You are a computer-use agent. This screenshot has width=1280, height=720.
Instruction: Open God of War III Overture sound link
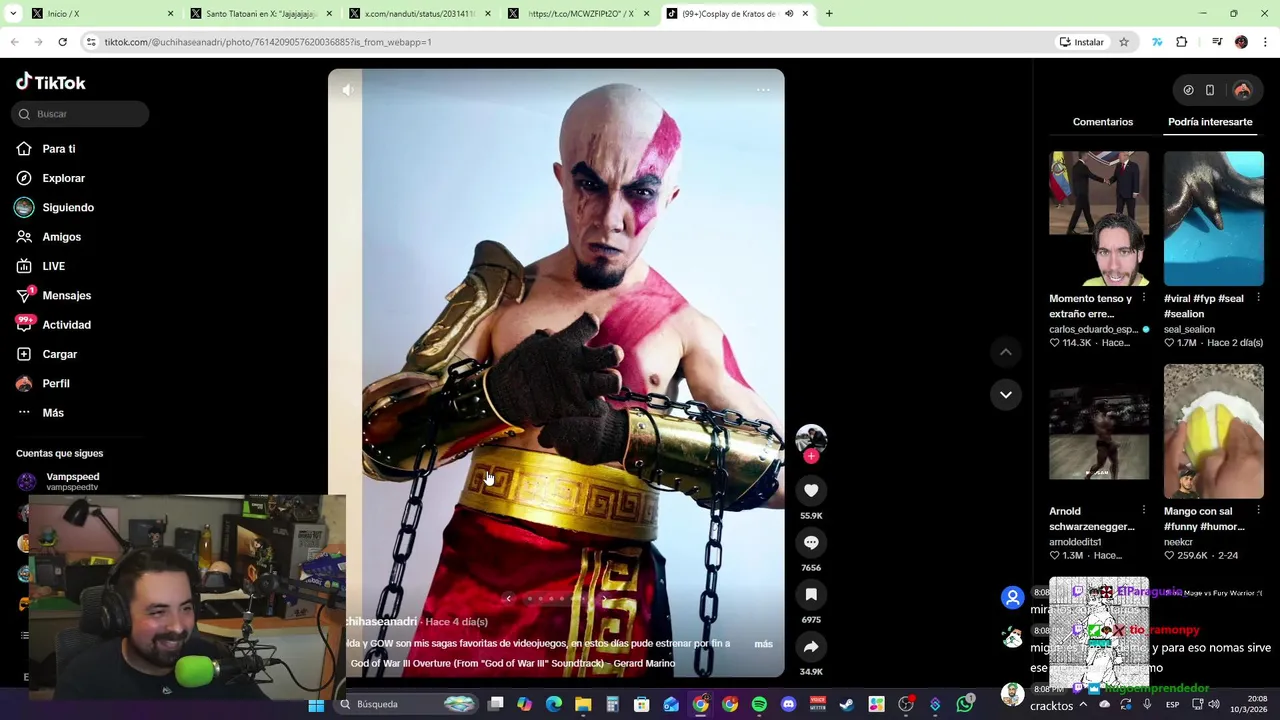point(513,663)
